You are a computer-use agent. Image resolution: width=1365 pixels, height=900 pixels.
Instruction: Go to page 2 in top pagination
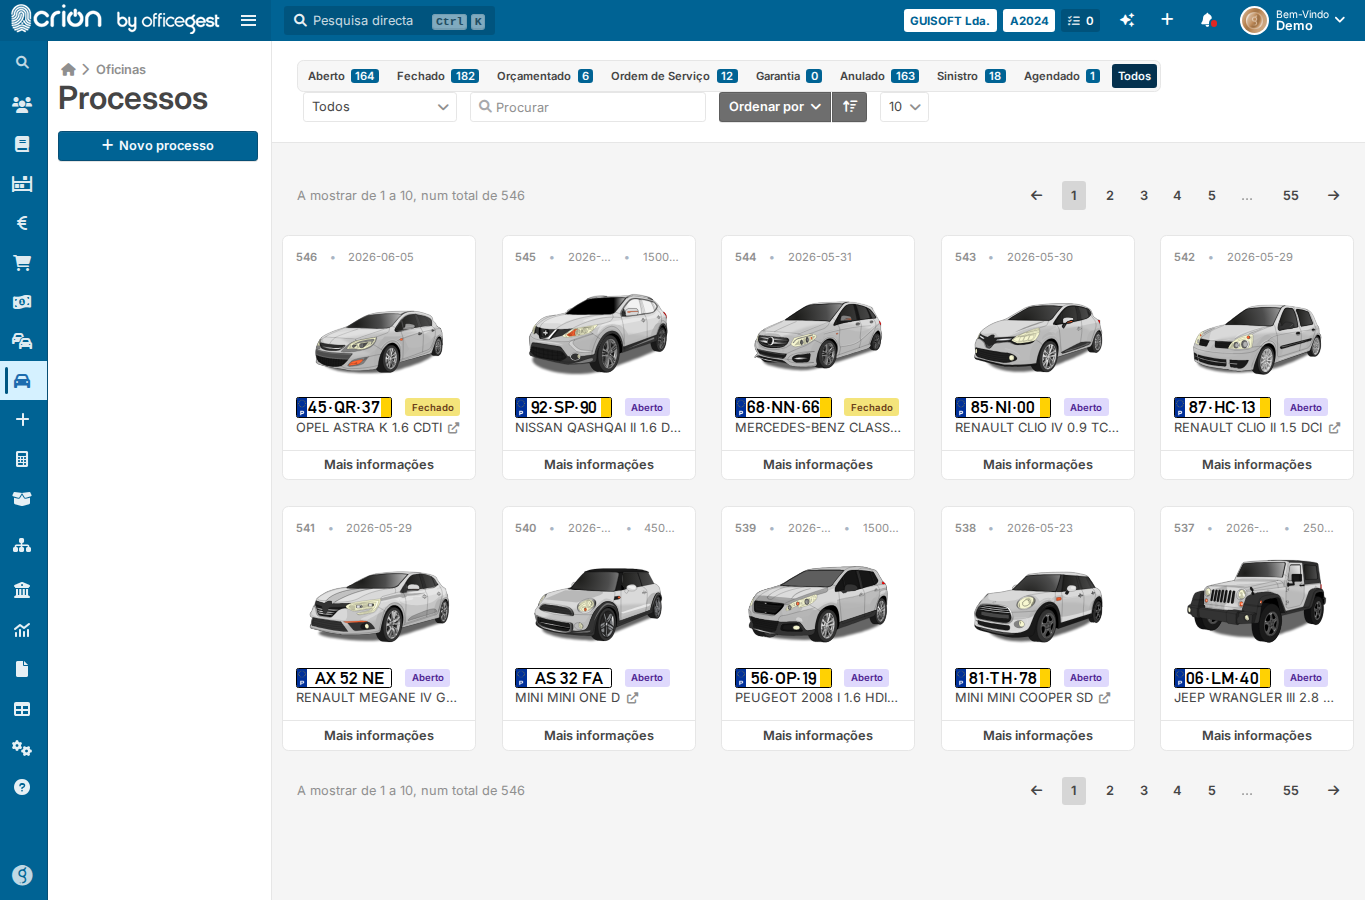pos(1110,196)
